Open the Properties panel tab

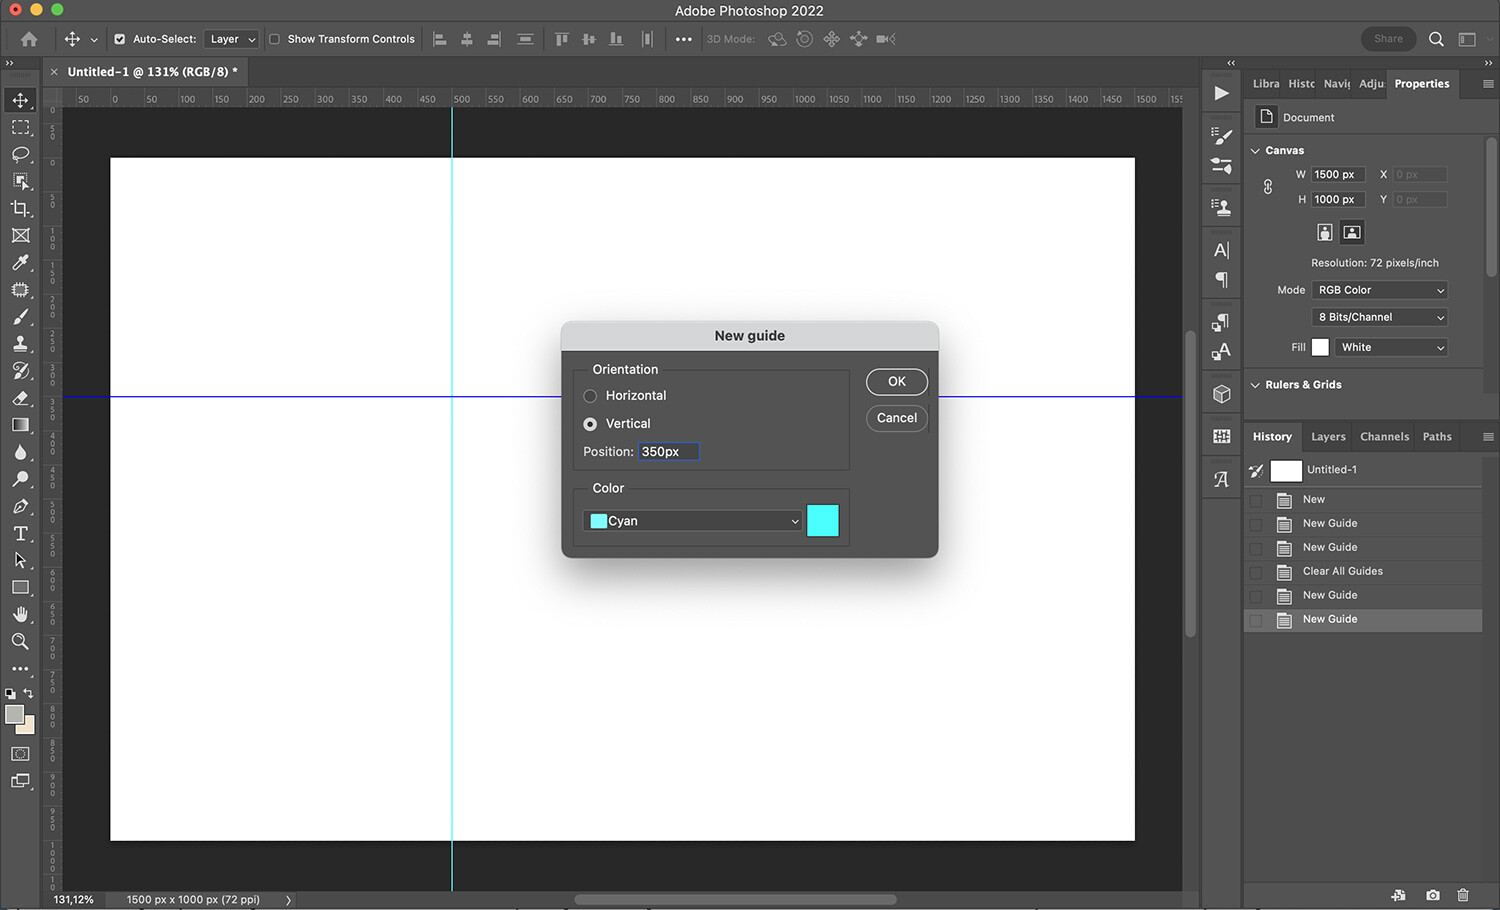pyautogui.click(x=1421, y=84)
